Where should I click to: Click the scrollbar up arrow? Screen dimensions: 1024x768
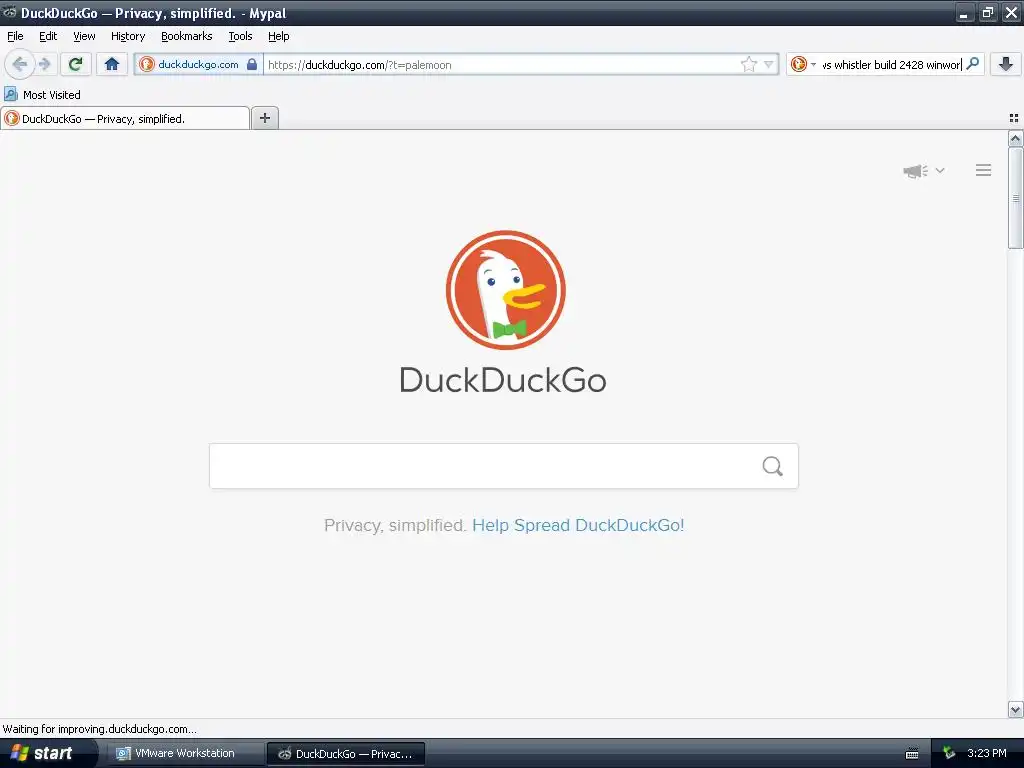pyautogui.click(x=1016, y=138)
